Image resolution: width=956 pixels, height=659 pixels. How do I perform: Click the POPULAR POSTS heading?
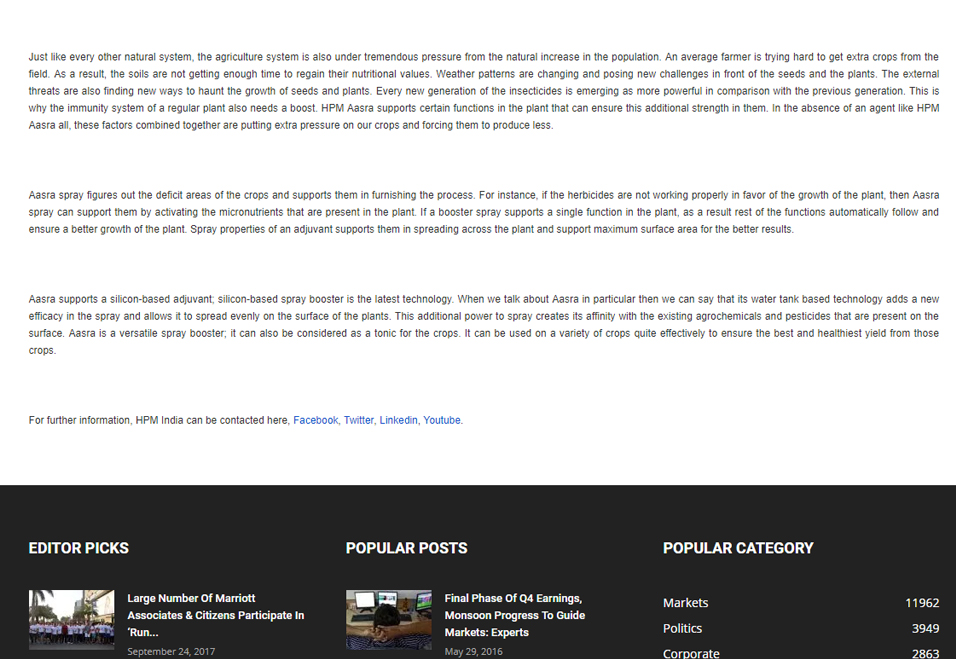[407, 548]
